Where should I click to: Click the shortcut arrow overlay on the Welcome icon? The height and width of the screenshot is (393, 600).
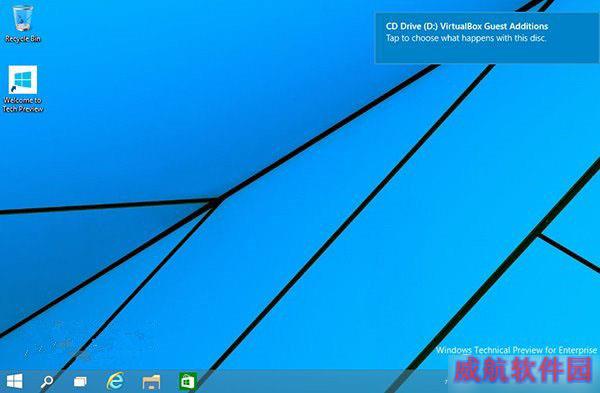[x=13, y=89]
